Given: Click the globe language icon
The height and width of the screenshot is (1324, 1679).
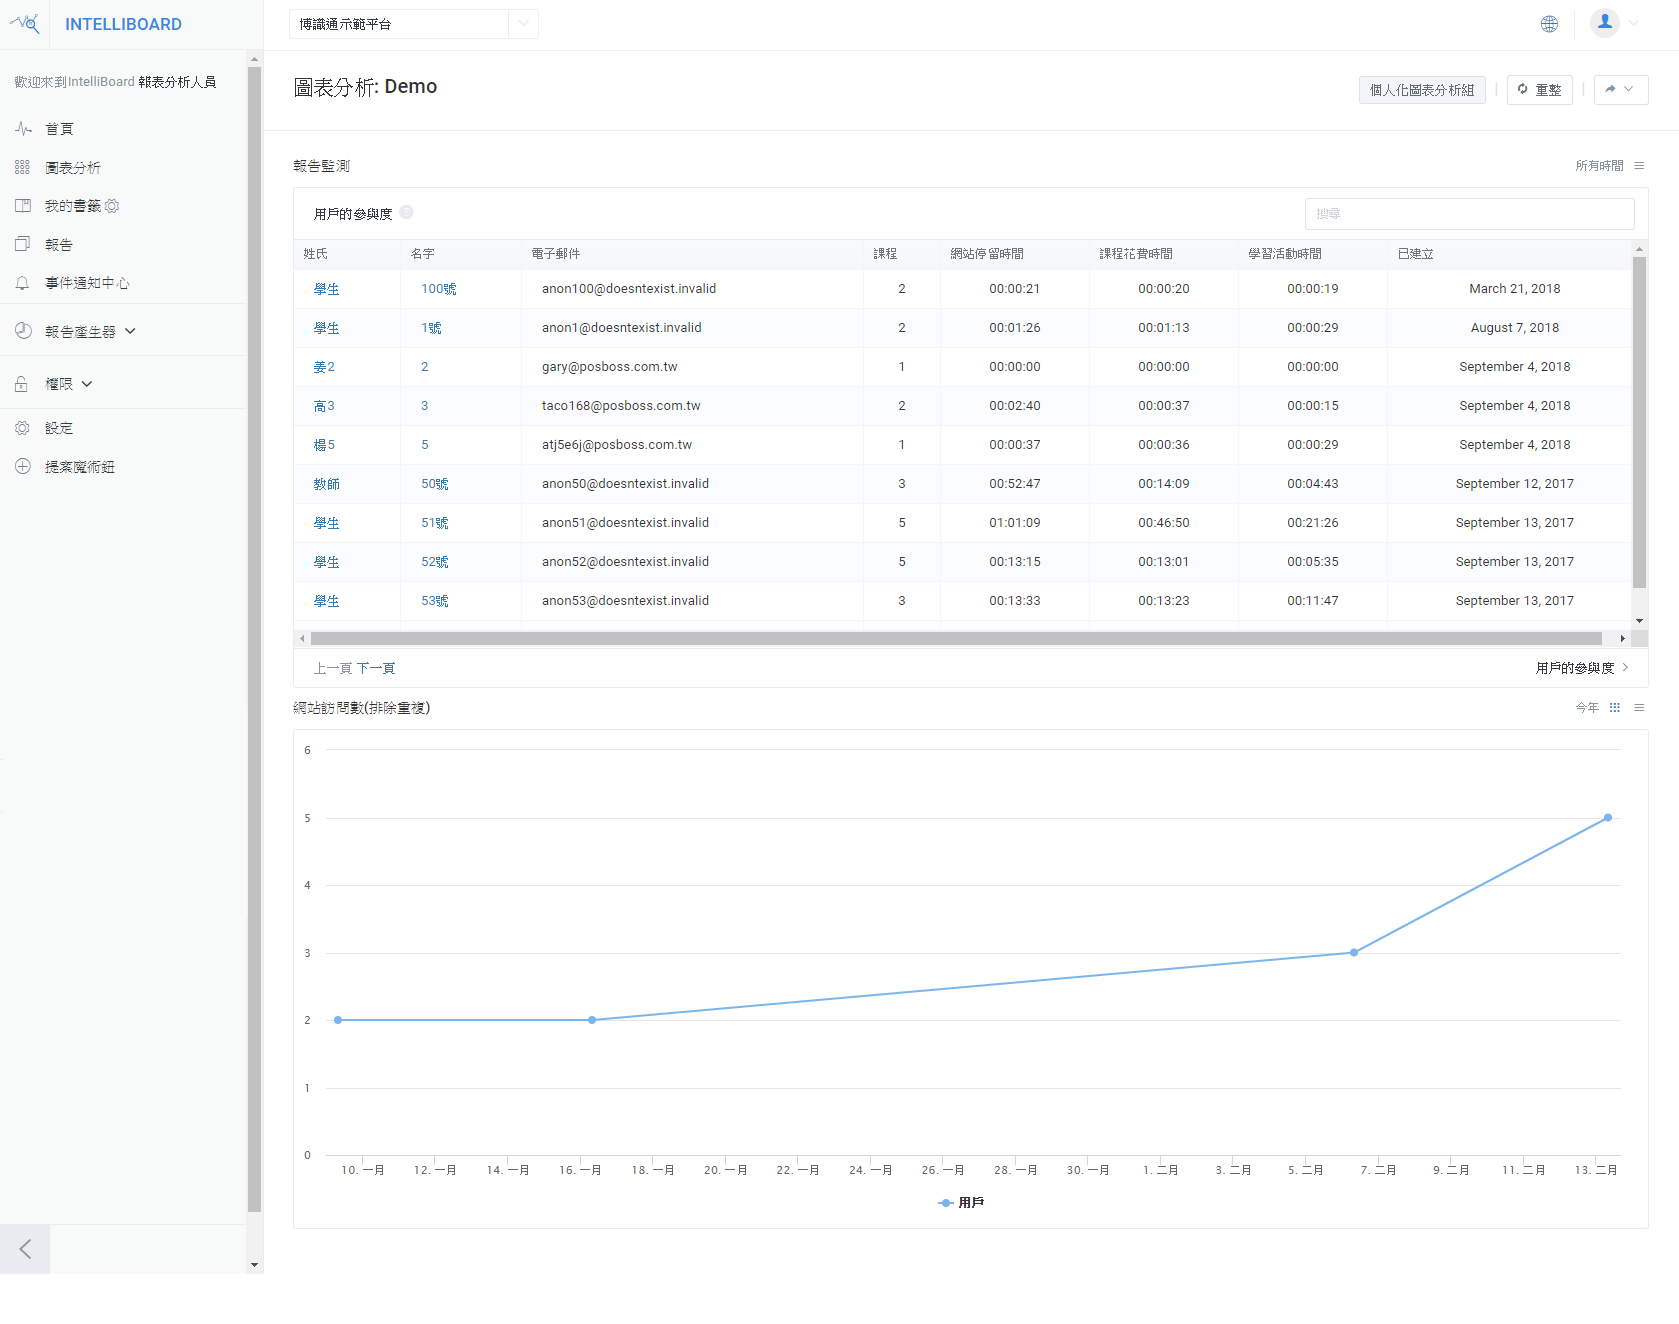Looking at the screenshot, I should click(x=1549, y=24).
